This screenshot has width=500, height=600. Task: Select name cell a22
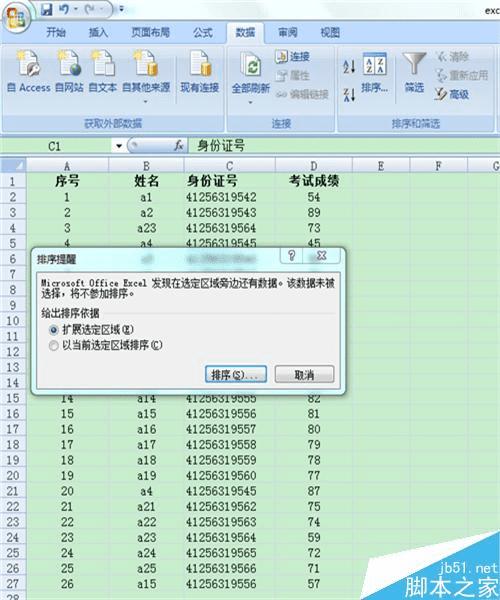coord(146,522)
